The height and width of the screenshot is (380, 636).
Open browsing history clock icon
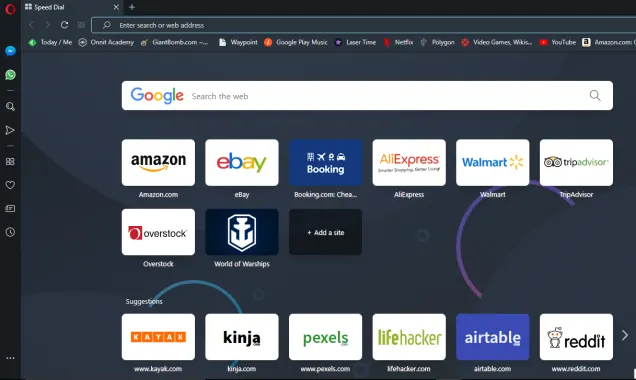point(10,232)
